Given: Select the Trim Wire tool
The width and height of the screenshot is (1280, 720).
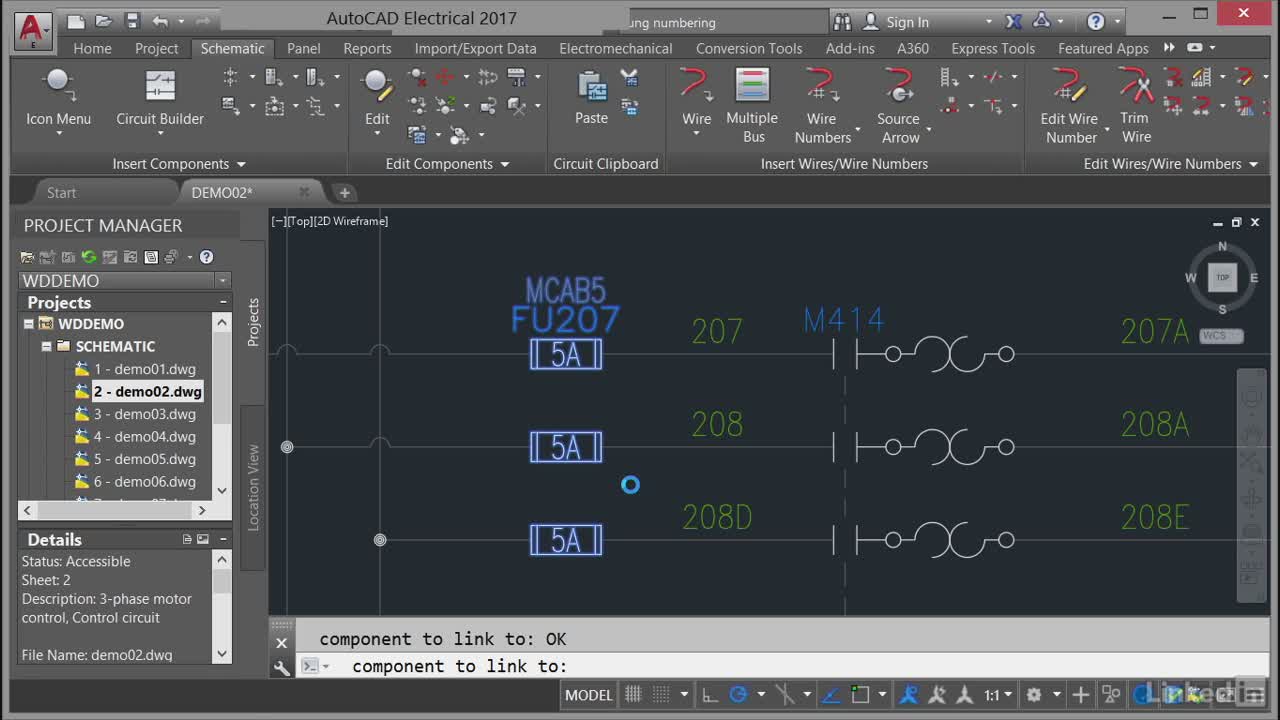Looking at the screenshot, I should tap(1135, 105).
